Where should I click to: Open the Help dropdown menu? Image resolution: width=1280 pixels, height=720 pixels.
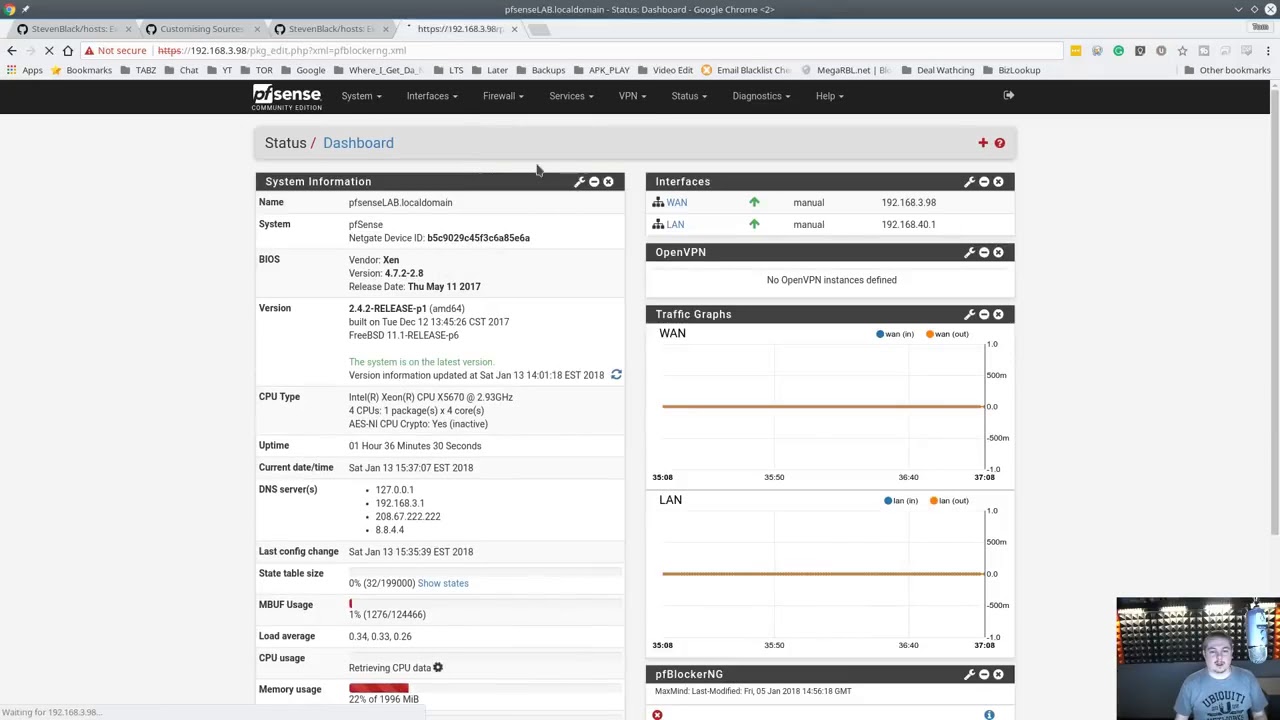point(830,96)
